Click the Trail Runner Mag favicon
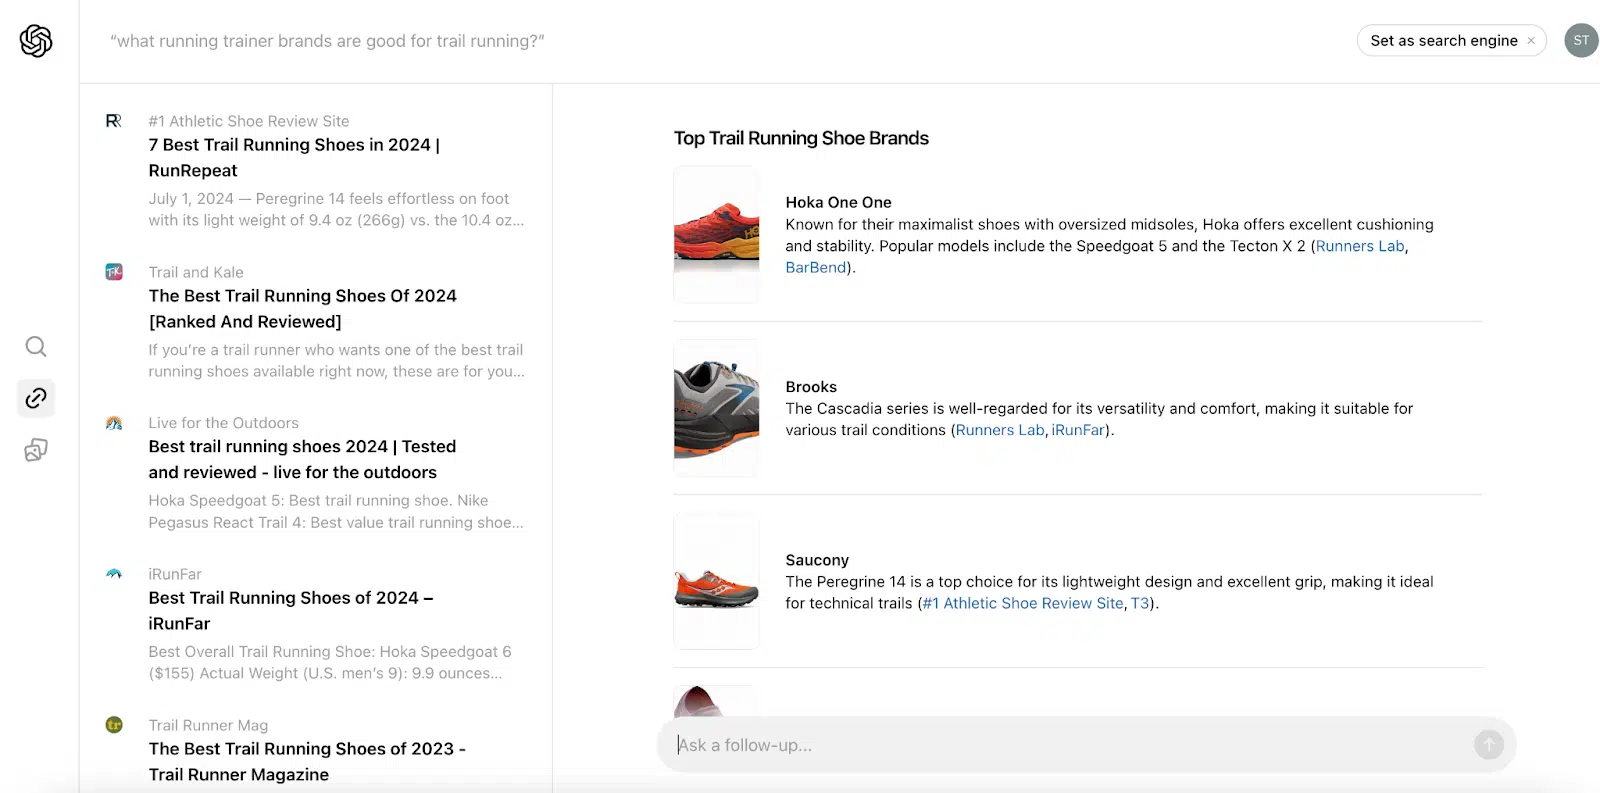This screenshot has width=1600, height=793. [114, 725]
